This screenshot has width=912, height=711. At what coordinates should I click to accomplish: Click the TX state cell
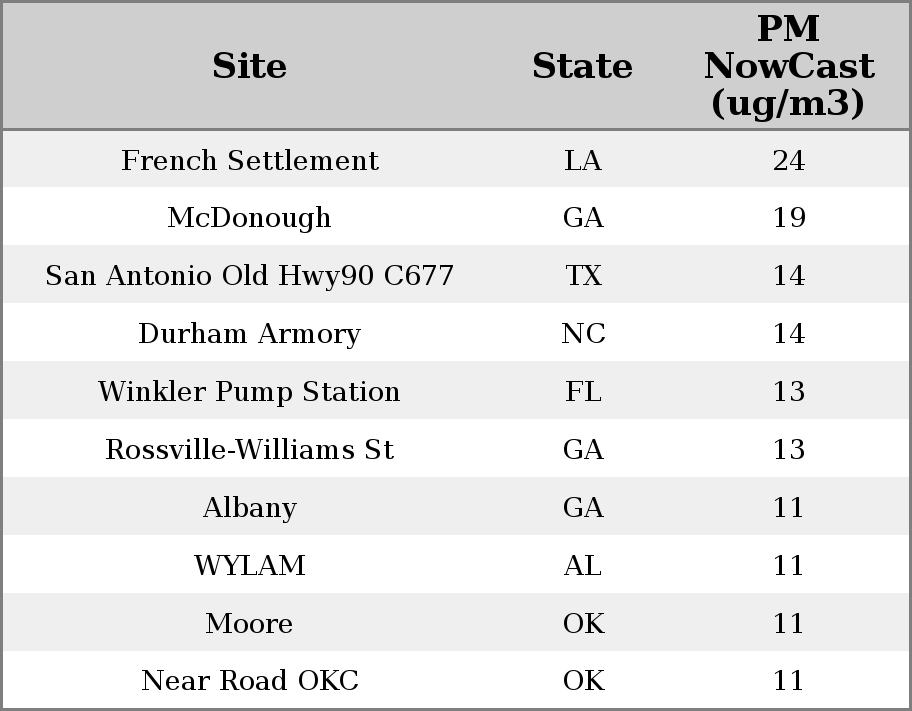click(x=583, y=276)
